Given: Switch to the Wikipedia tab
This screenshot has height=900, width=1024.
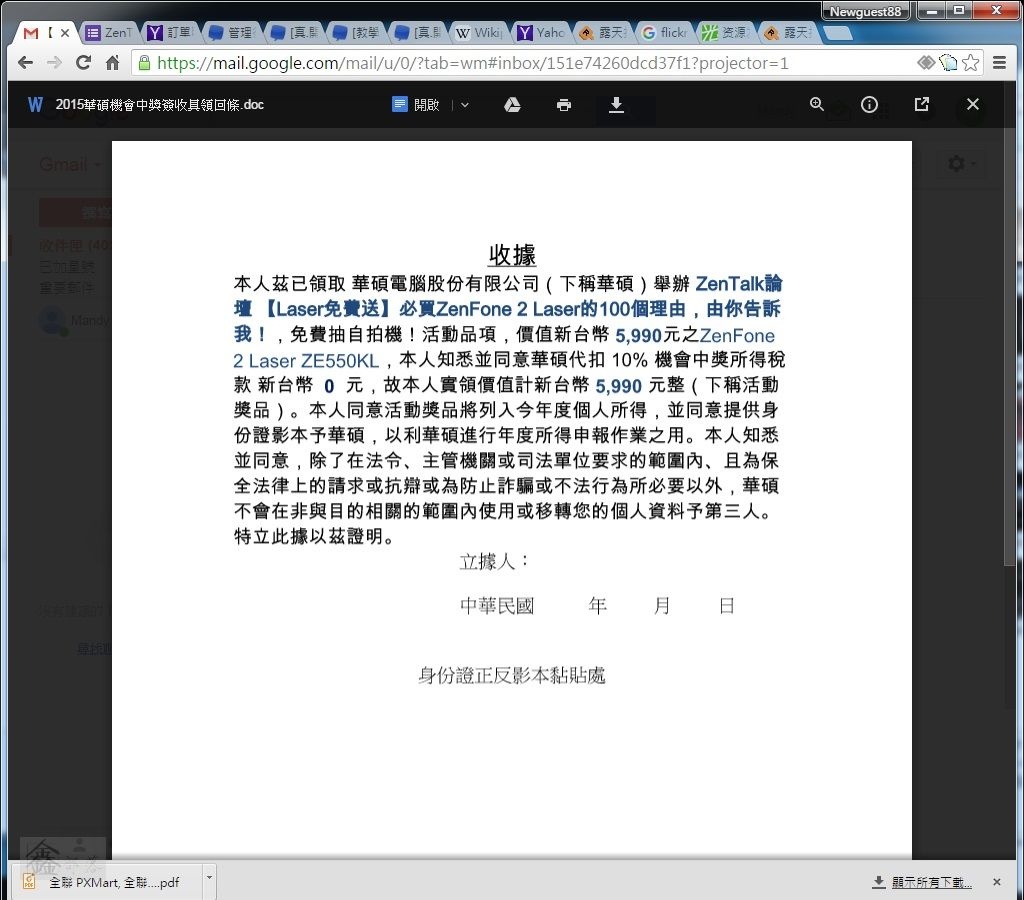Looking at the screenshot, I should [x=479, y=33].
